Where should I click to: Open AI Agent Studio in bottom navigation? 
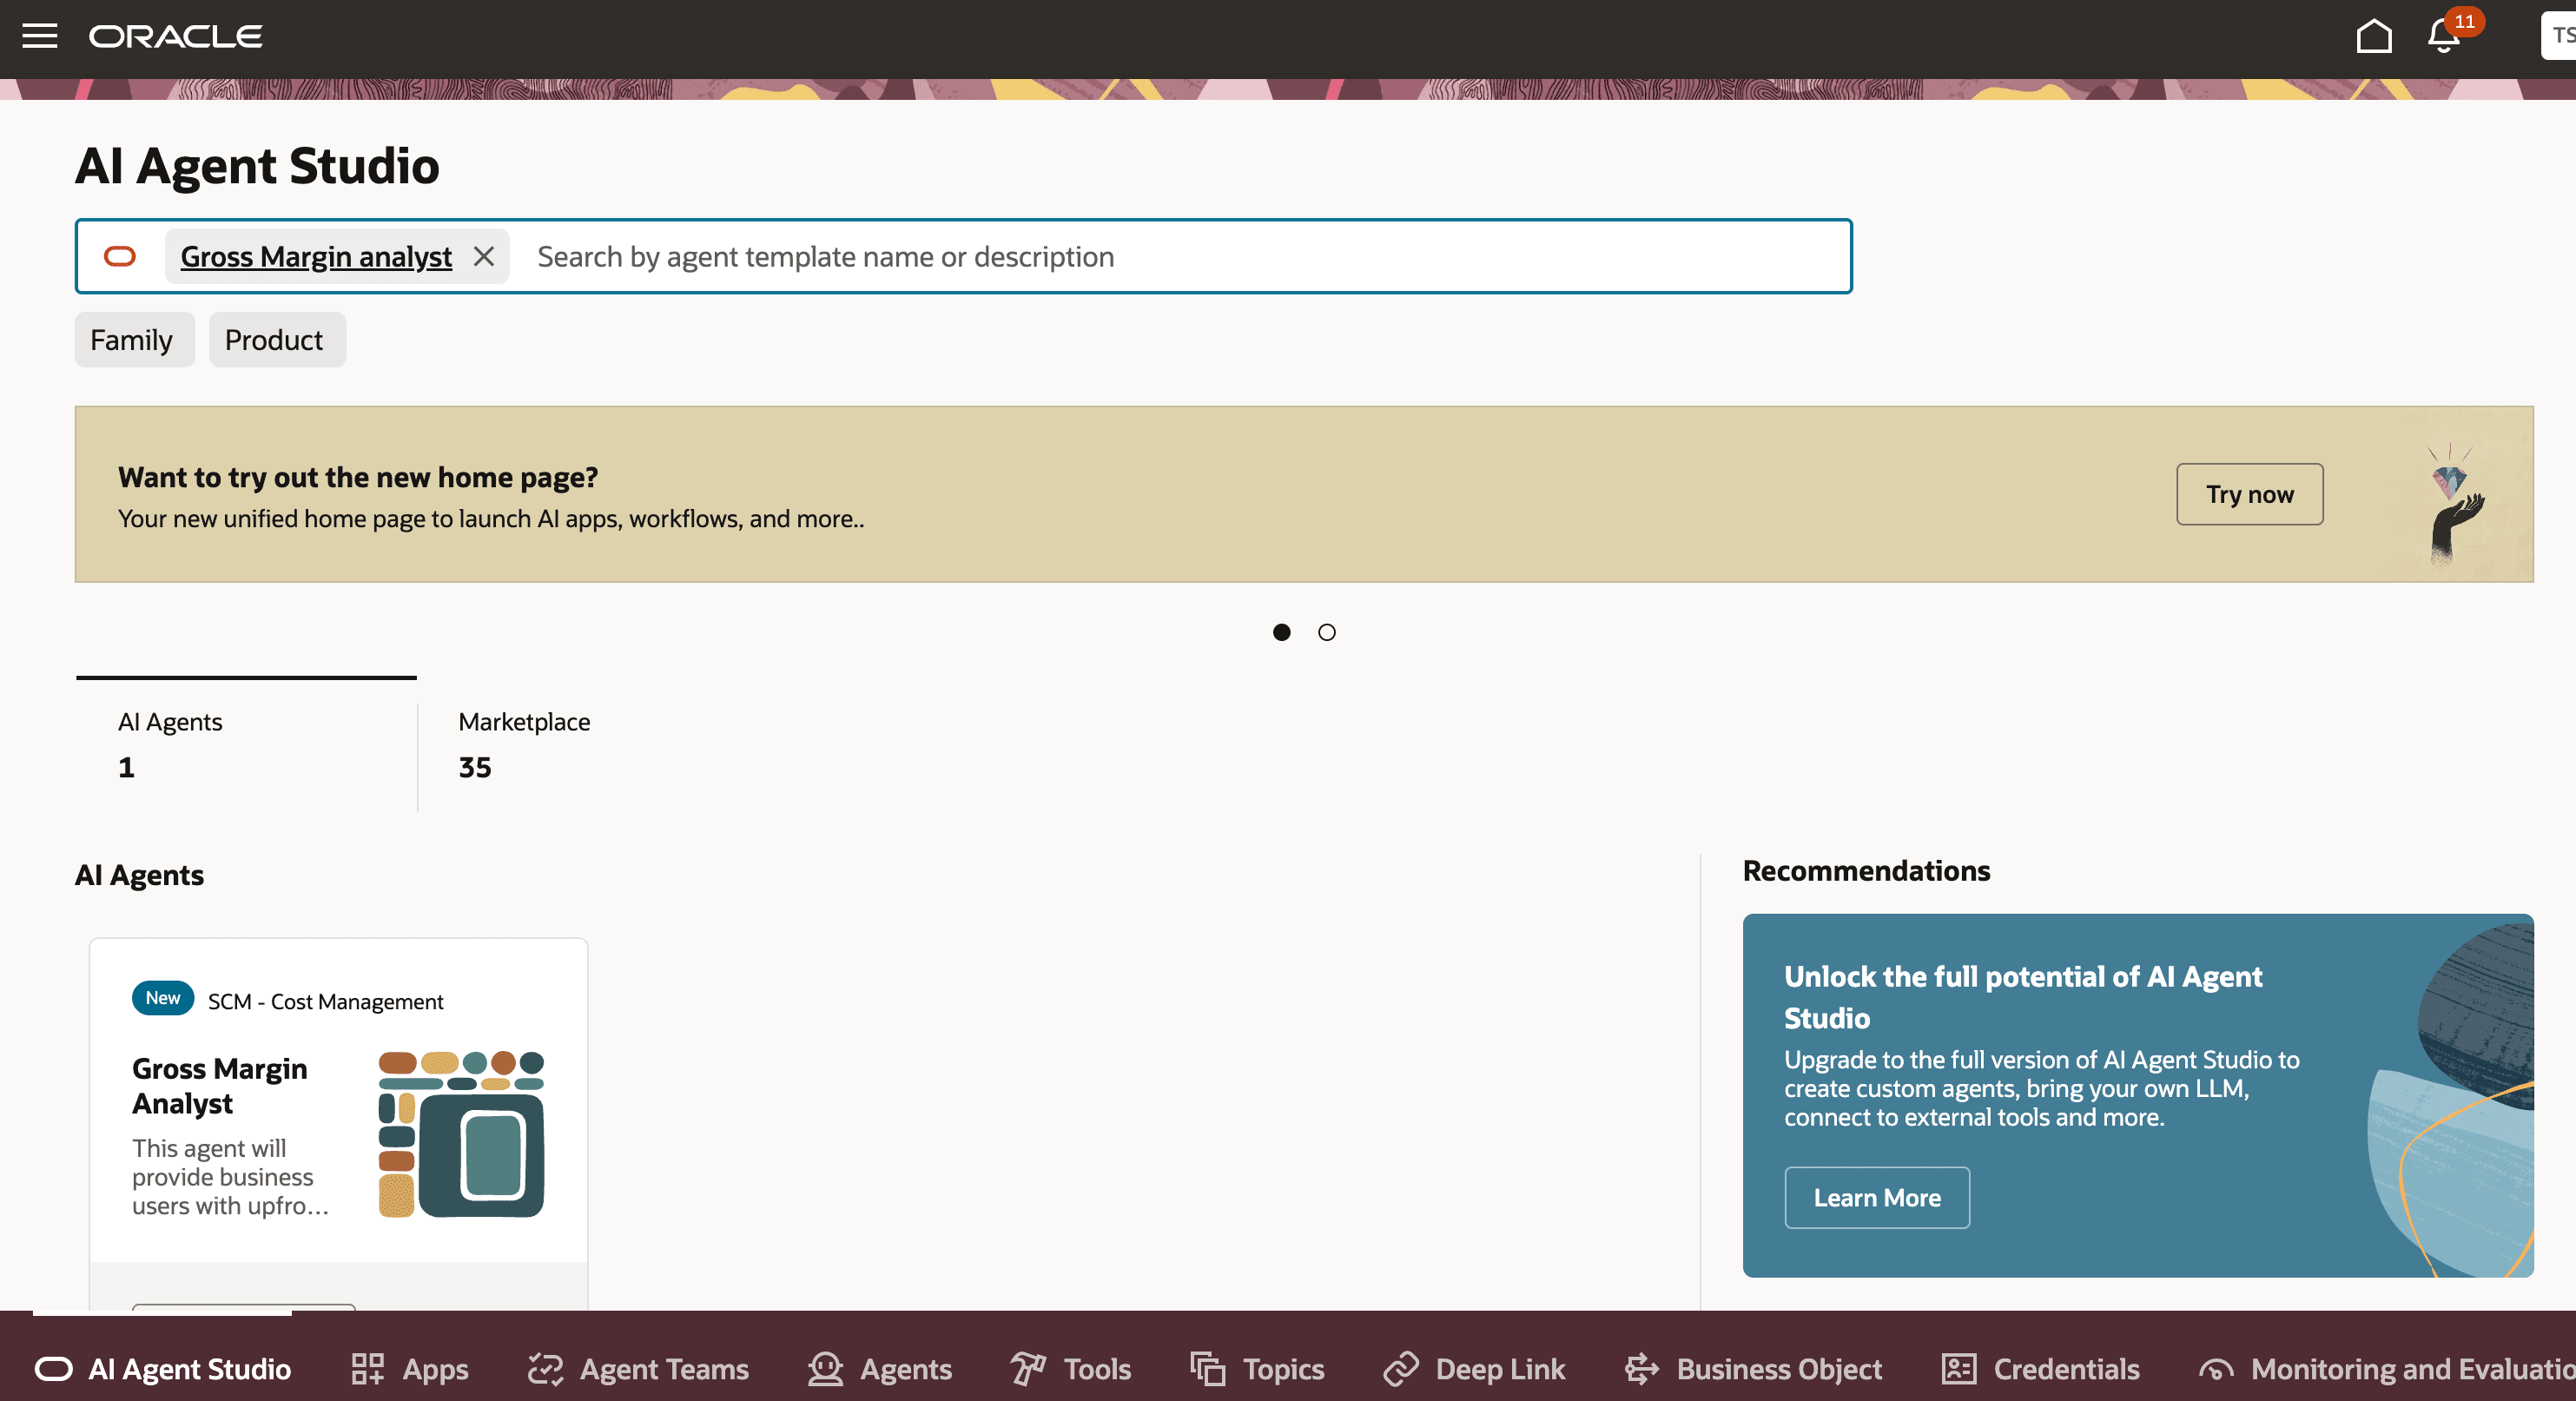[163, 1369]
